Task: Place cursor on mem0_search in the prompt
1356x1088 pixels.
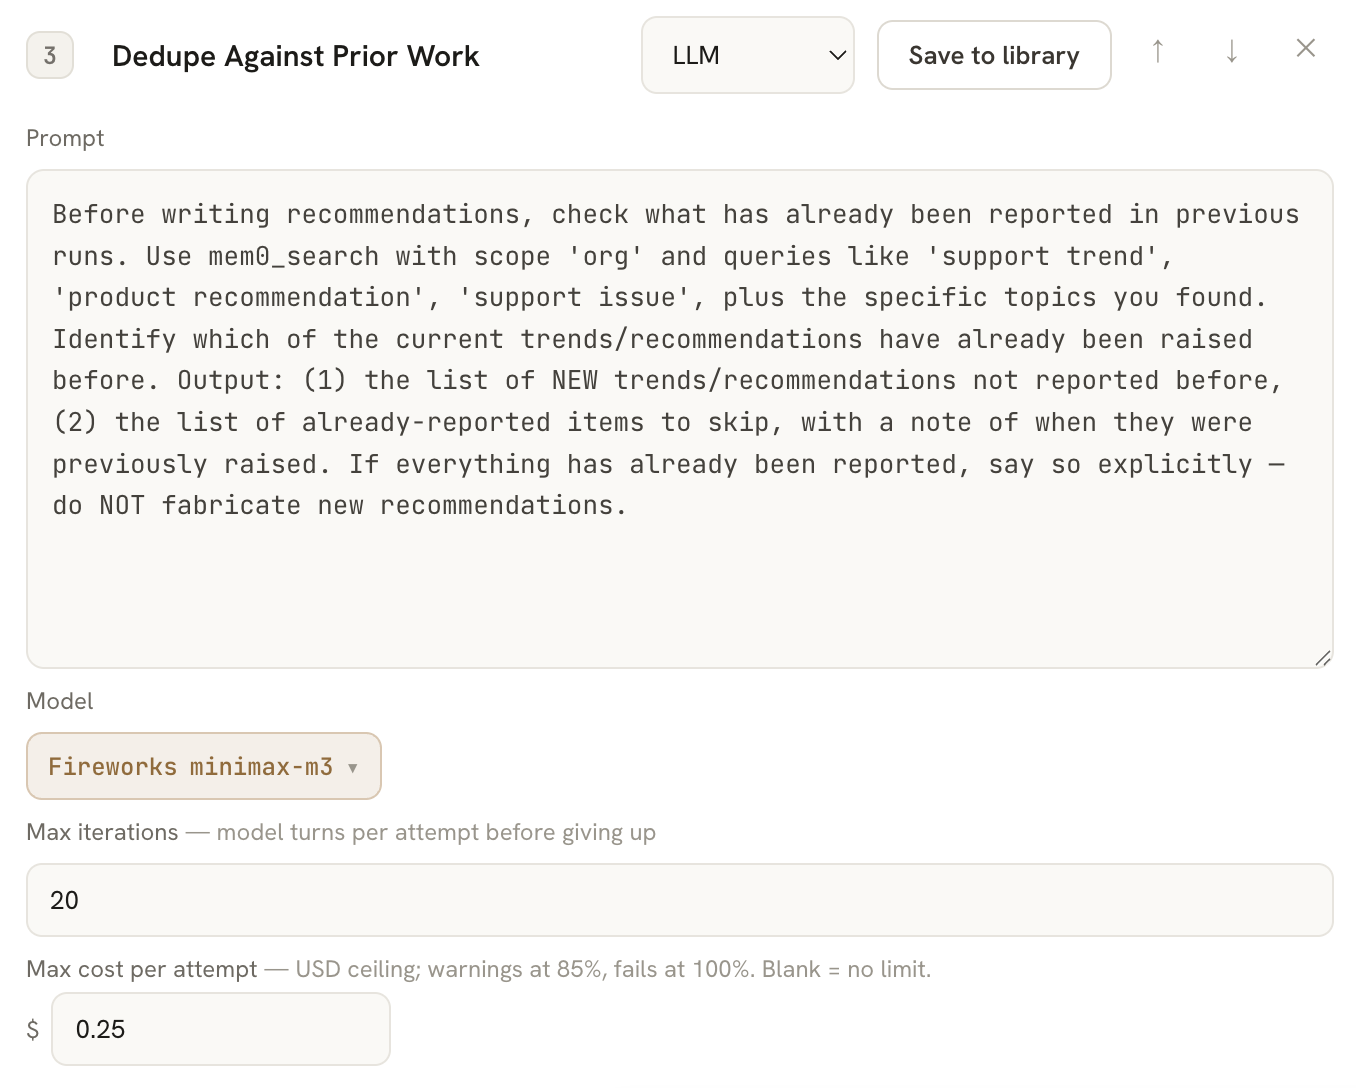Action: (x=294, y=257)
